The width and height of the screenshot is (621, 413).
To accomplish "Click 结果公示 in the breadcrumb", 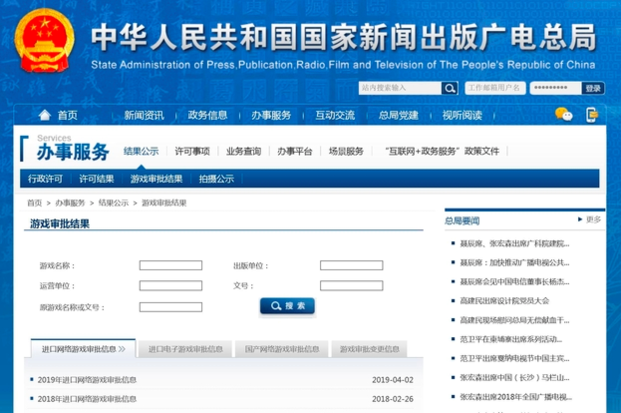I will click(x=113, y=203).
